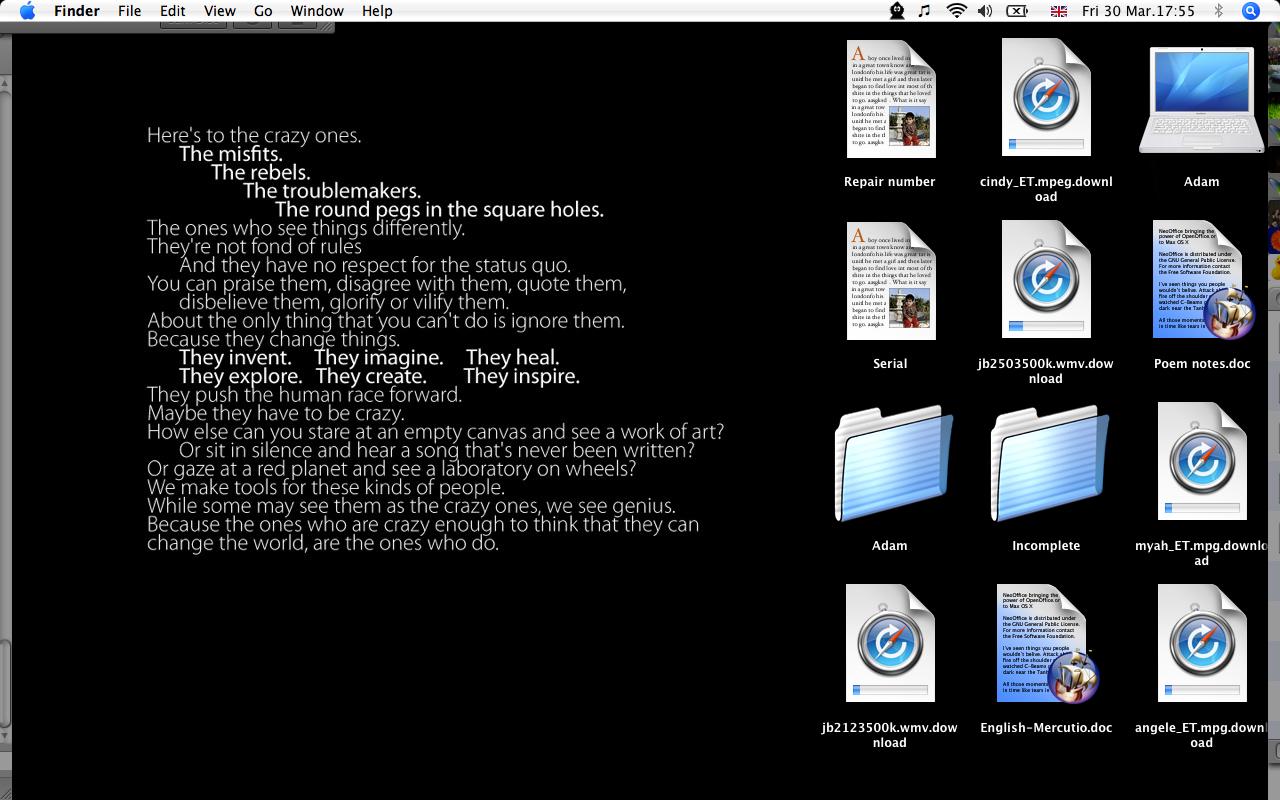Image resolution: width=1280 pixels, height=800 pixels.
Task: Click the 'Poem notes.doc' file label
Action: [x=1202, y=364]
